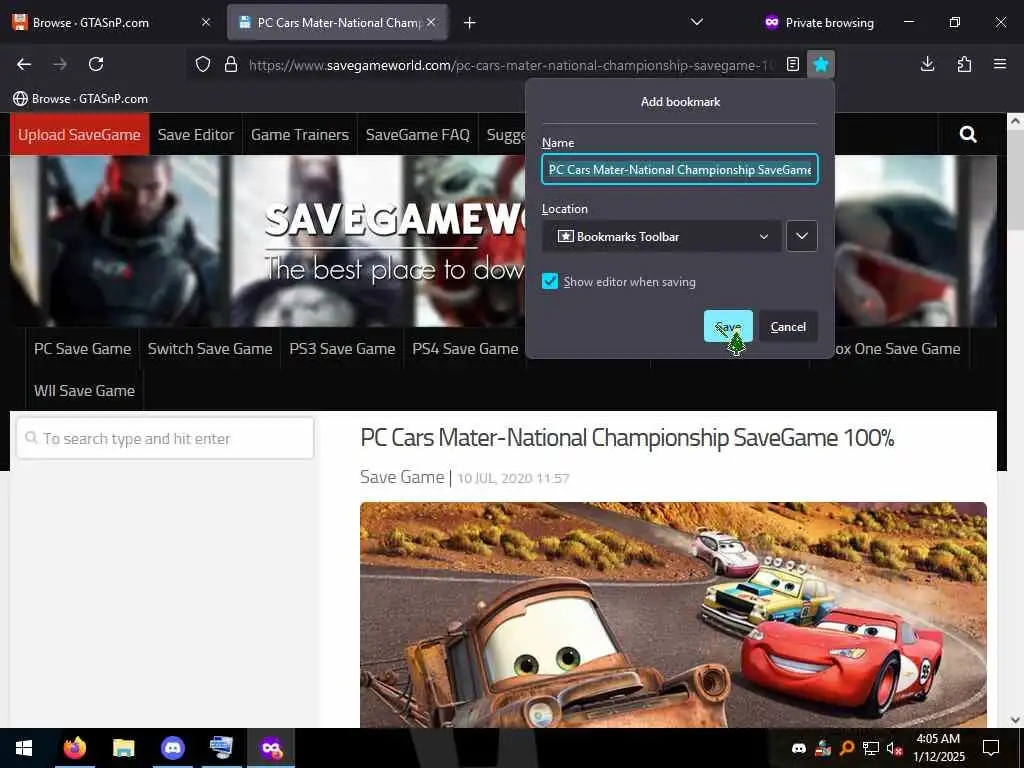Open Save Editor menu item

(195, 135)
